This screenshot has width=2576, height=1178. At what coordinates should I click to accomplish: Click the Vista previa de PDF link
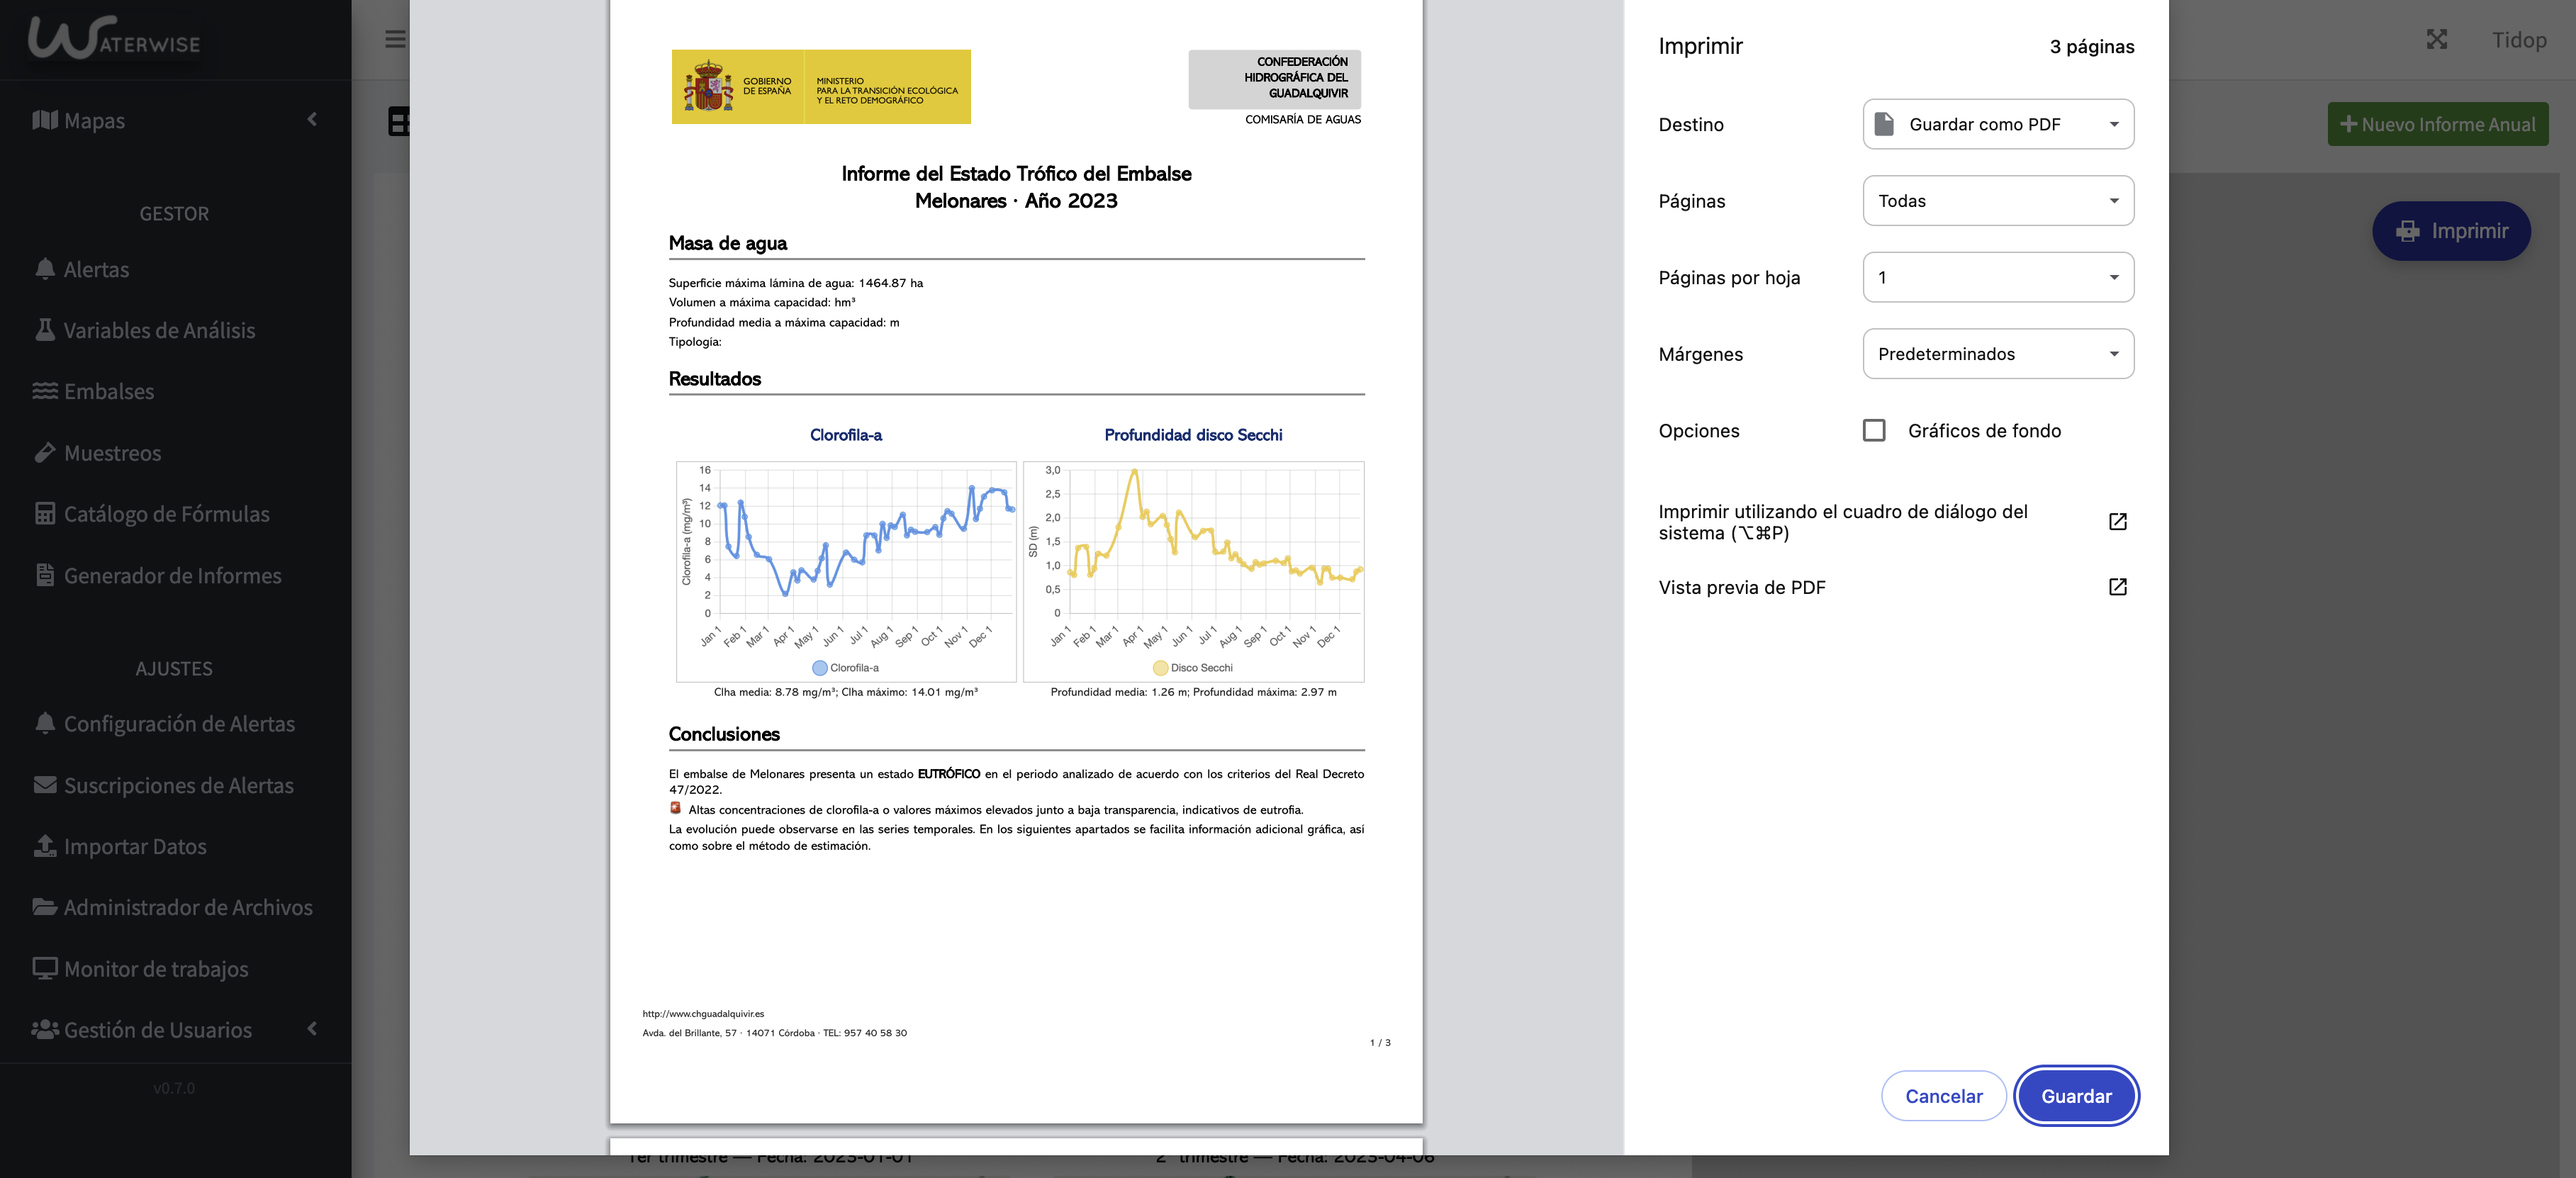click(1742, 587)
